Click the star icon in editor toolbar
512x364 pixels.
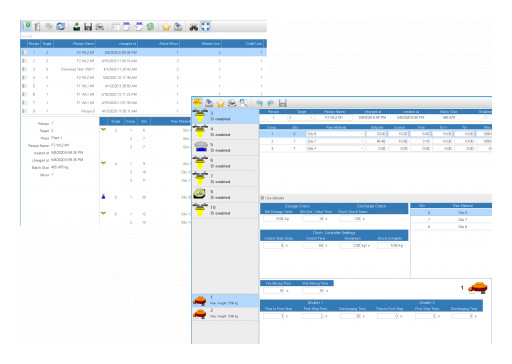tap(220, 103)
